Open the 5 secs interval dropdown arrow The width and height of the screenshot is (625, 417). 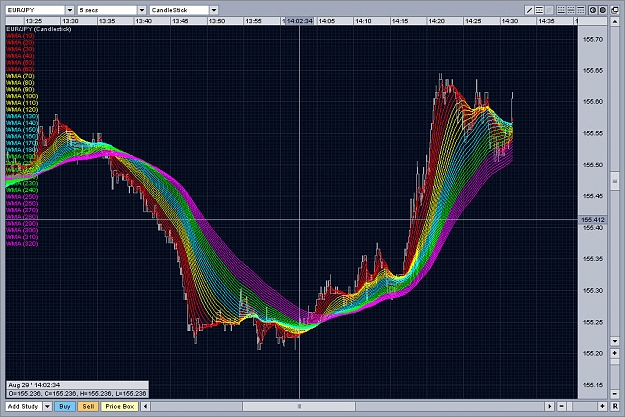tap(142, 10)
